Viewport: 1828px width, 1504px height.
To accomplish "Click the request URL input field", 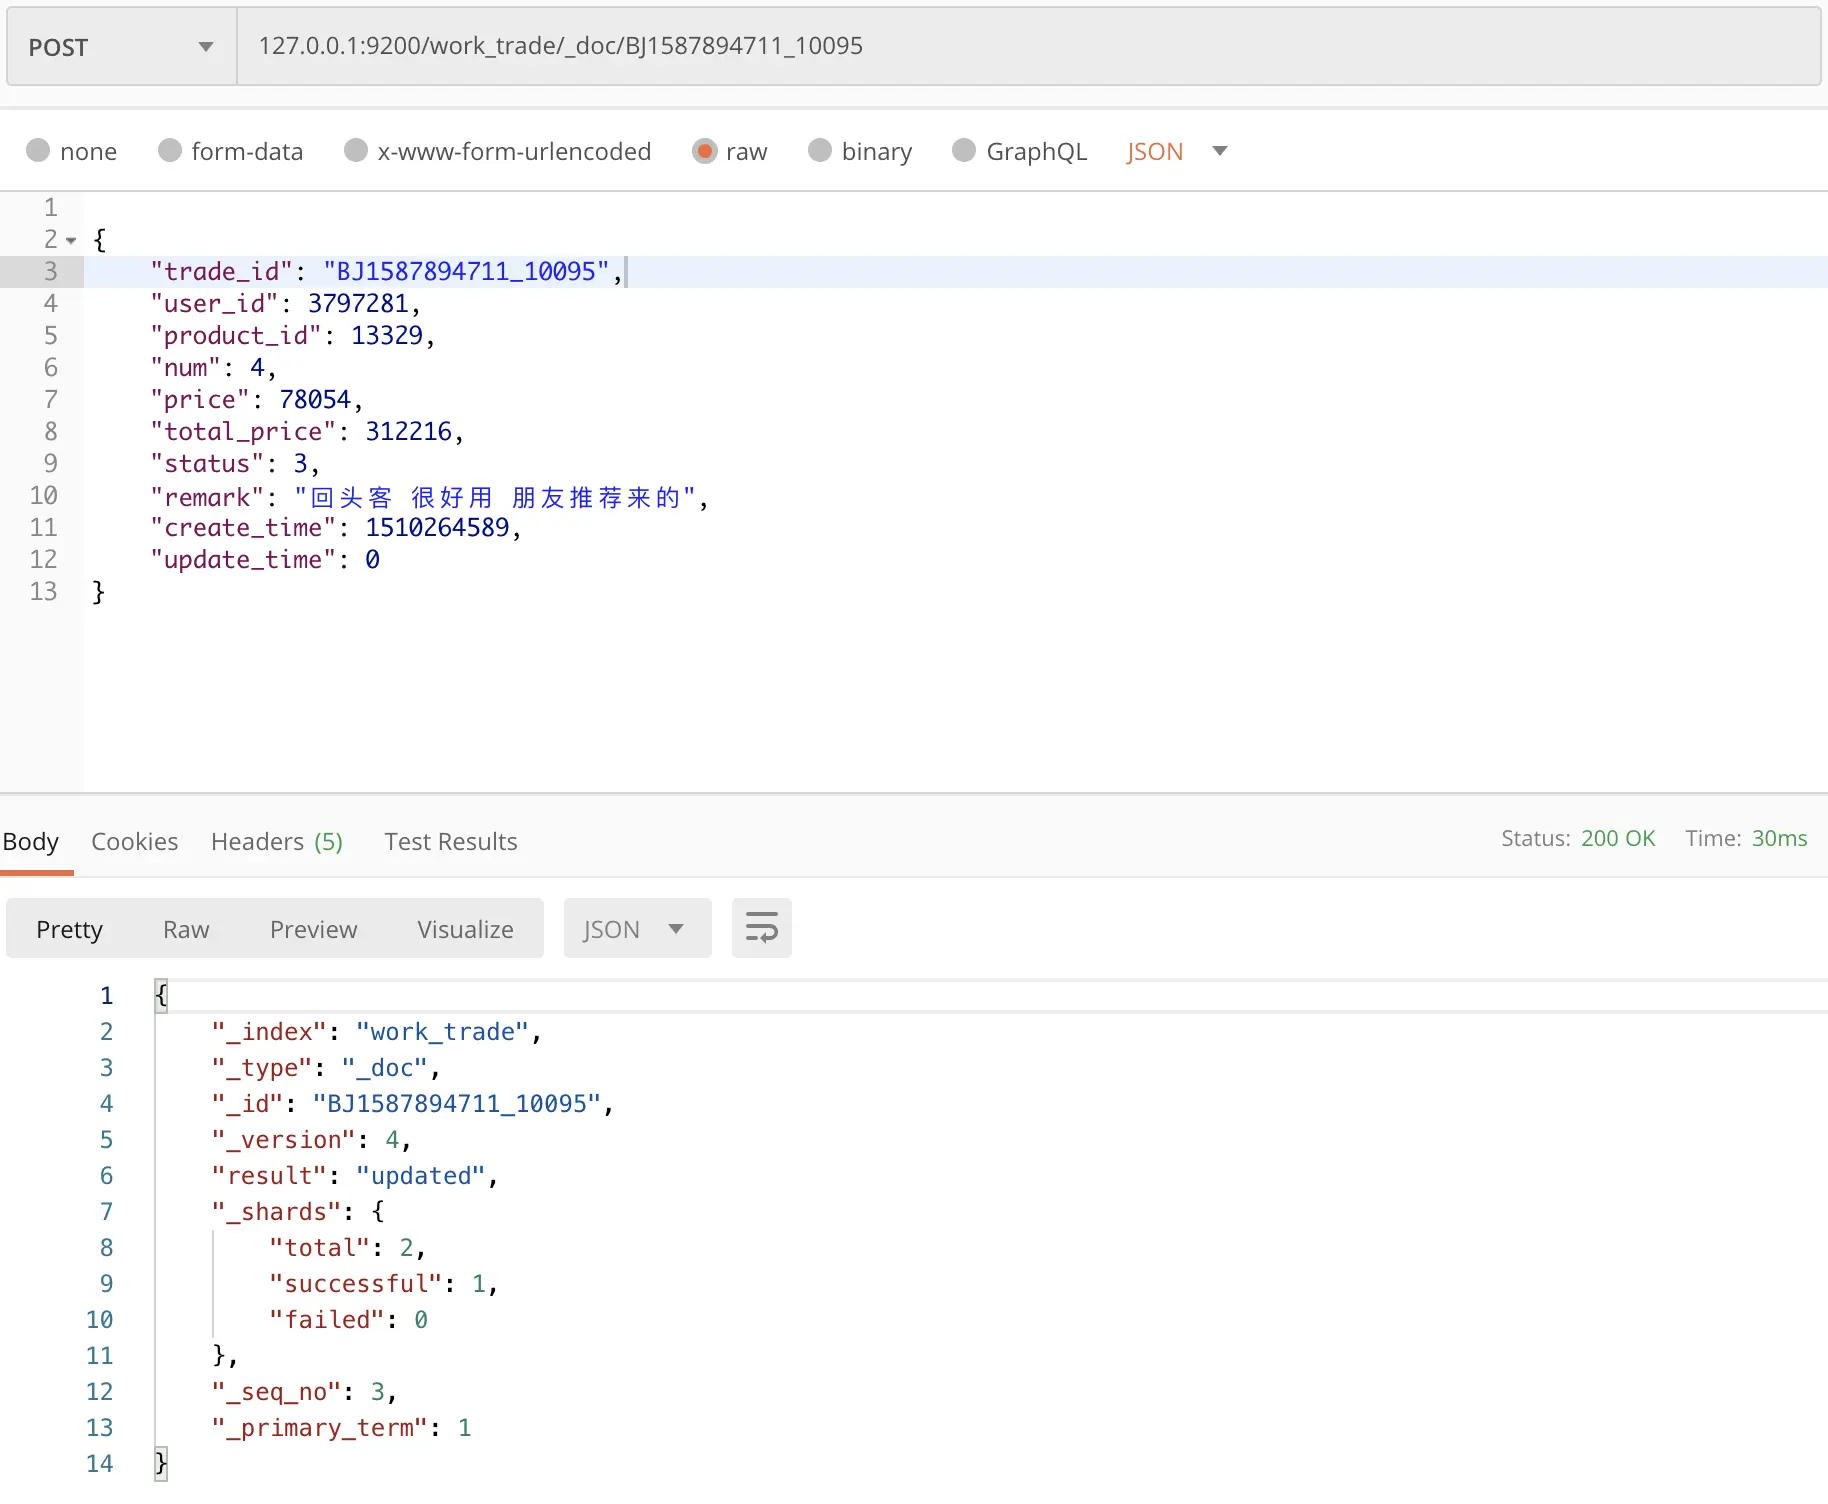I will coord(1028,47).
